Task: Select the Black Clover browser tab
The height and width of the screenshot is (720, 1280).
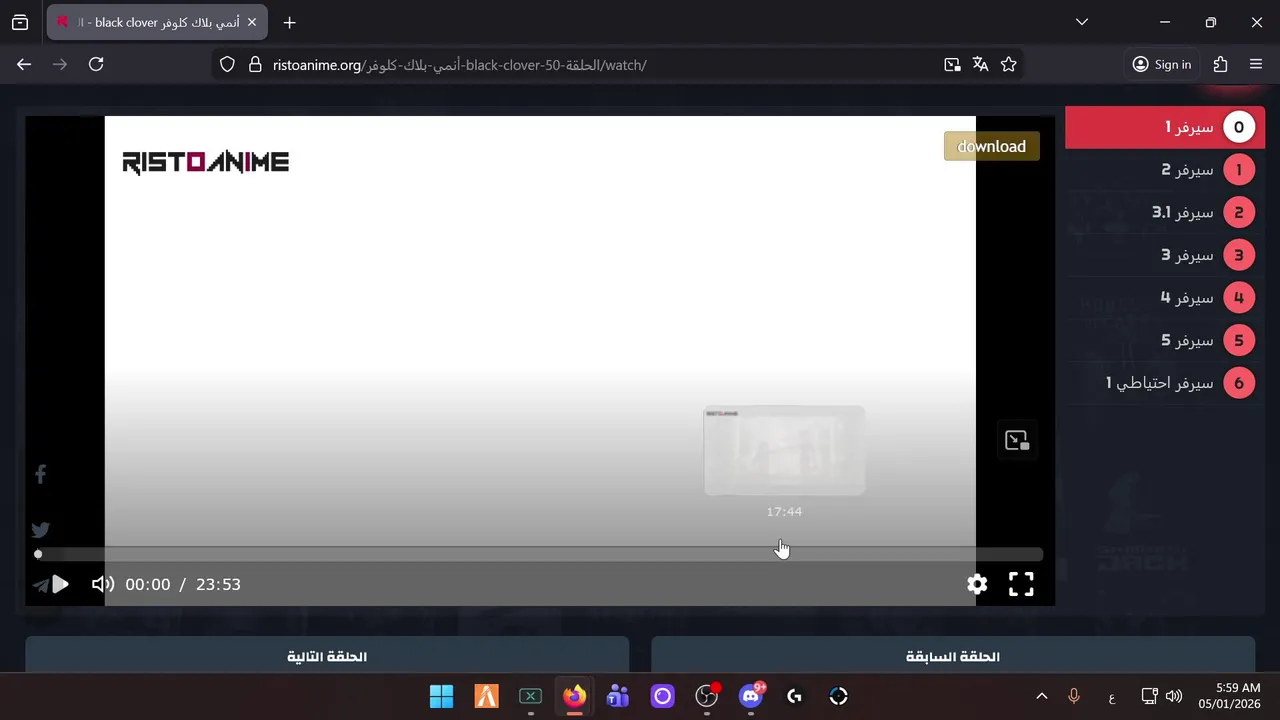Action: point(157,22)
